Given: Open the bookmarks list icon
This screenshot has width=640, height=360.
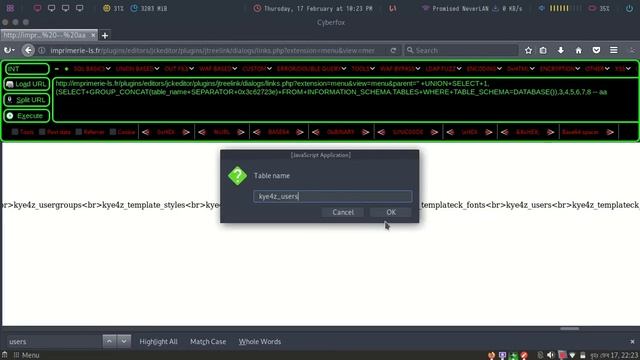Looking at the screenshot, I should (543, 50).
